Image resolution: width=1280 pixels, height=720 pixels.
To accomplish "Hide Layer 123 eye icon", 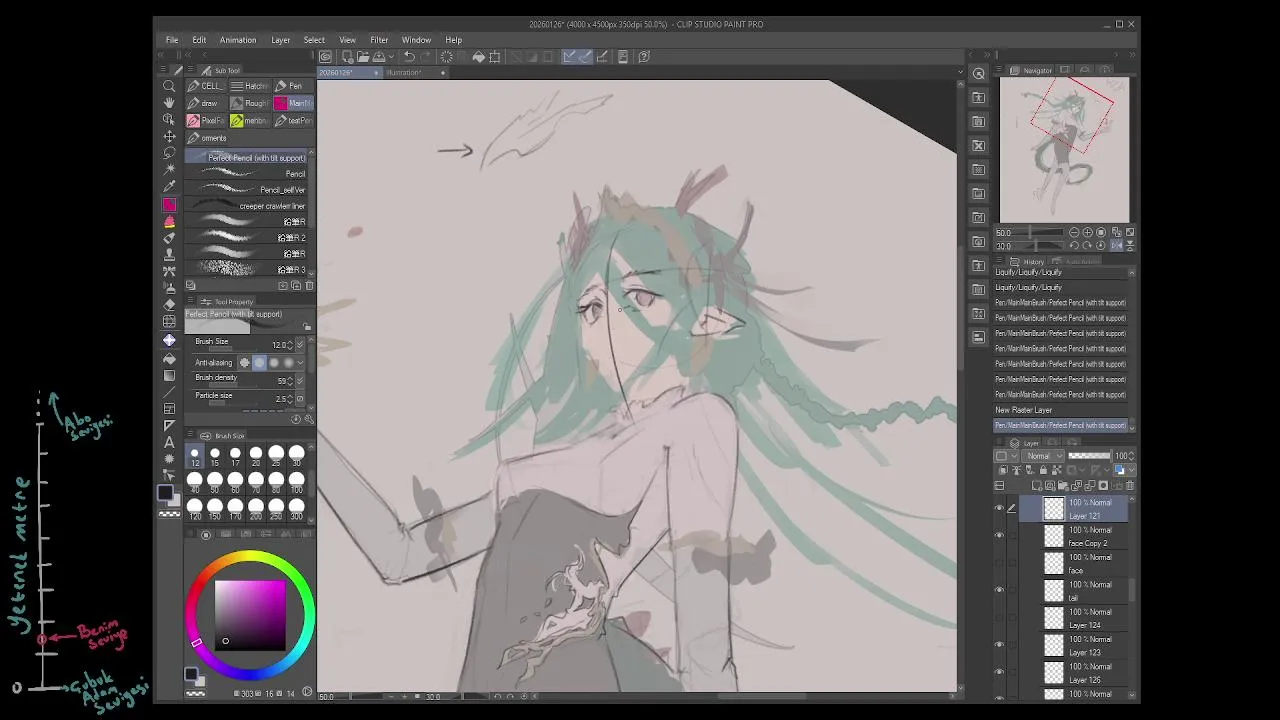I will click(x=999, y=645).
